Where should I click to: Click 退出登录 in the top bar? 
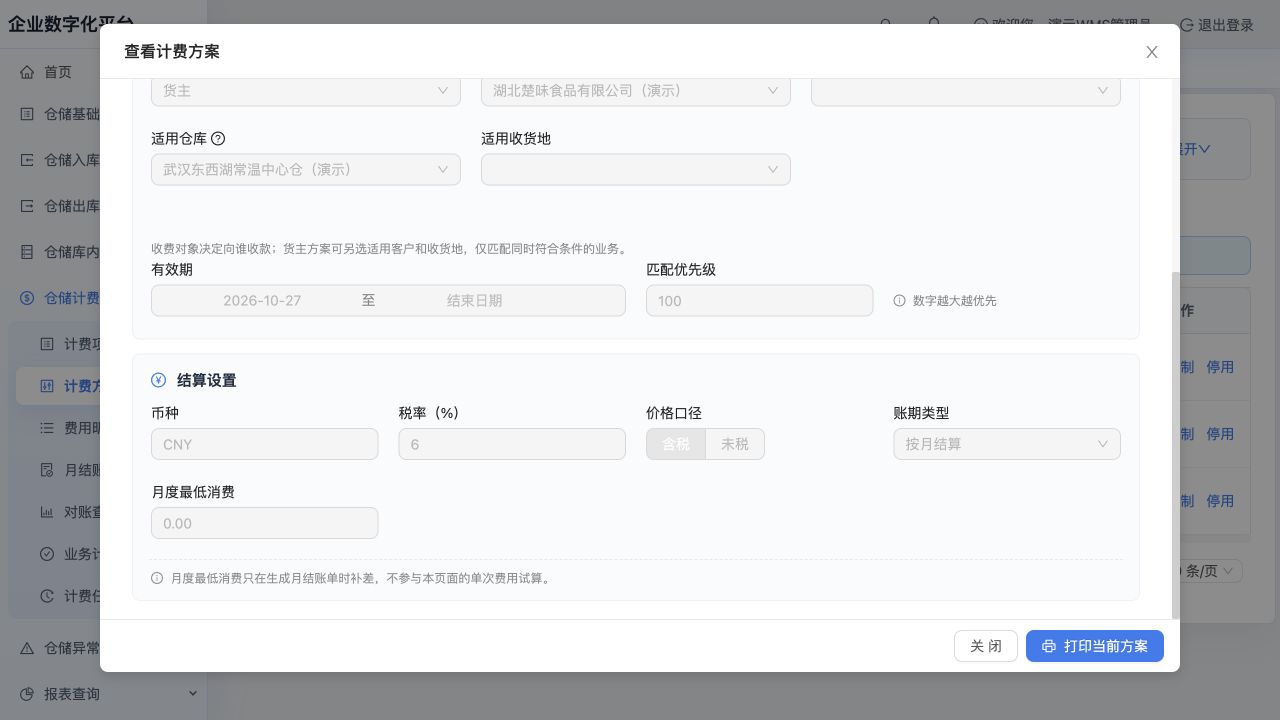coord(1216,25)
